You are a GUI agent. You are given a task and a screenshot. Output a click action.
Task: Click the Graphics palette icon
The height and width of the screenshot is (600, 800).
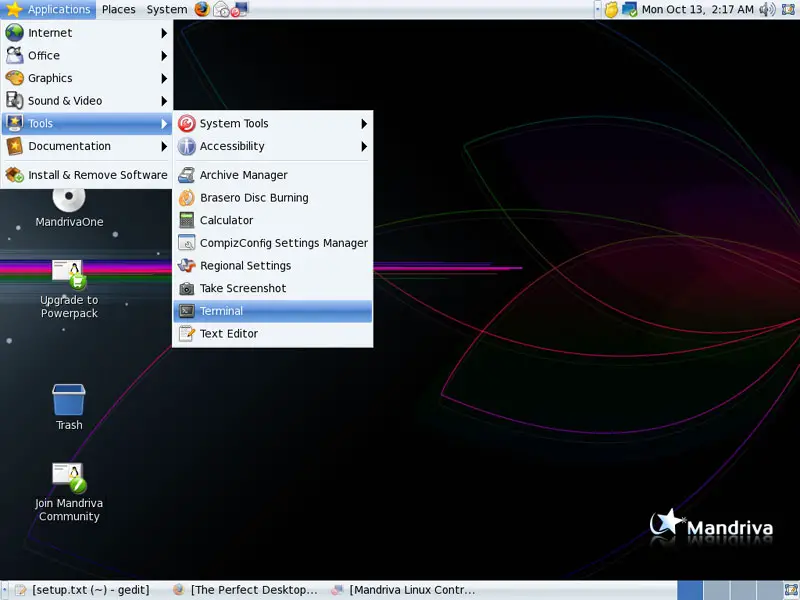[x=14, y=78]
